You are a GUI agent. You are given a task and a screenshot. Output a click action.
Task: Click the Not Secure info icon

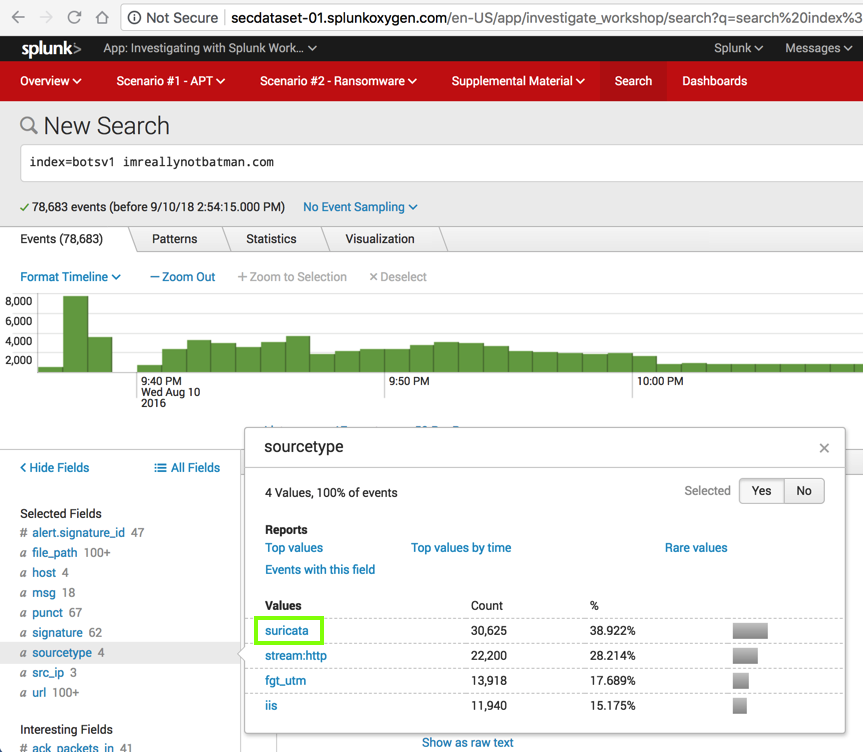pos(134,18)
